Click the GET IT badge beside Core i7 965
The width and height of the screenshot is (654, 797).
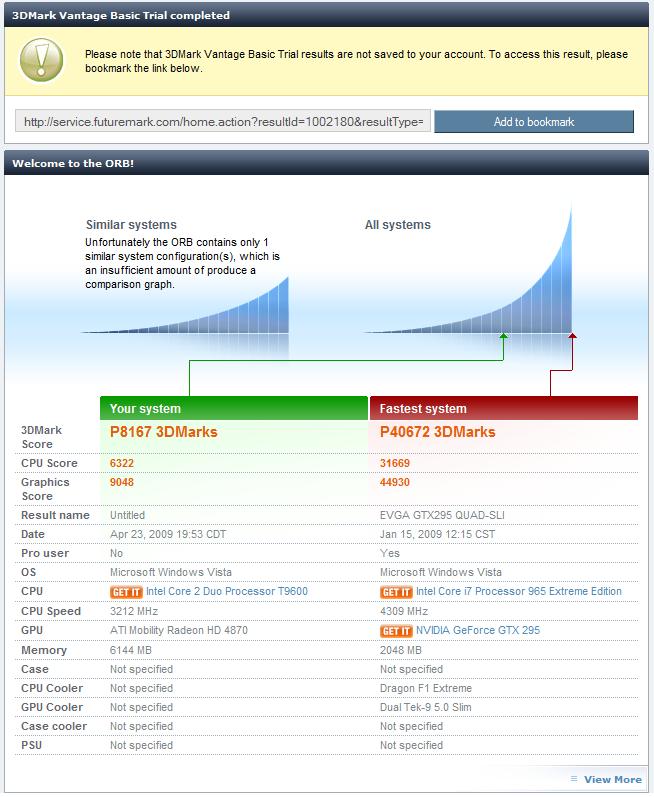(x=396, y=593)
